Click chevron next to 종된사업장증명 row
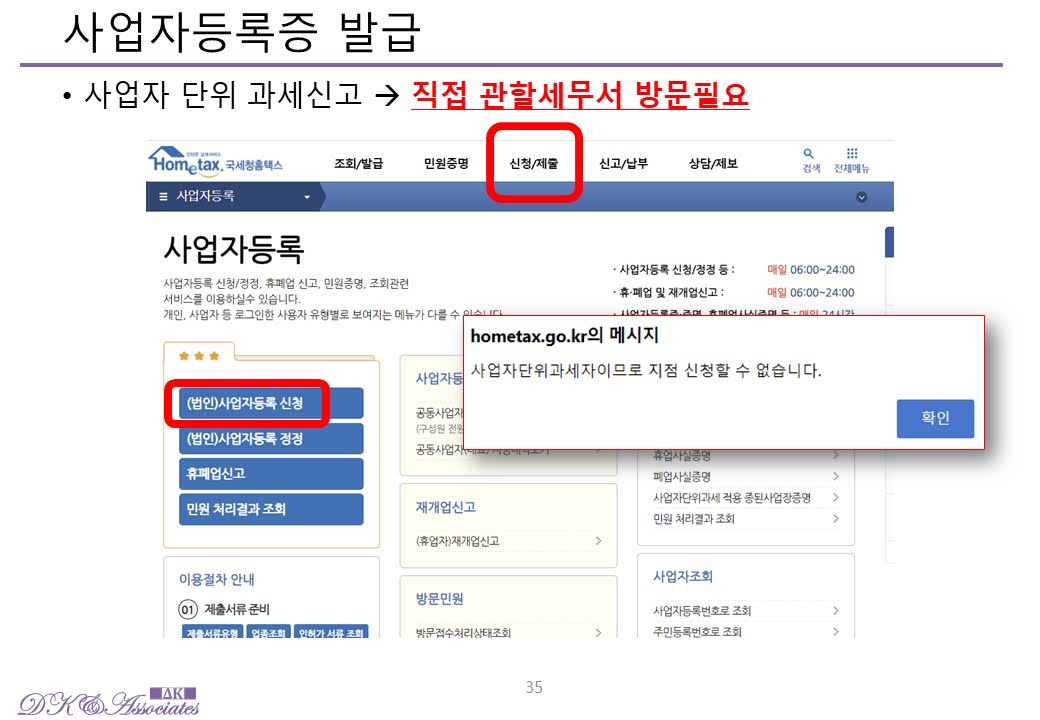 click(836, 497)
